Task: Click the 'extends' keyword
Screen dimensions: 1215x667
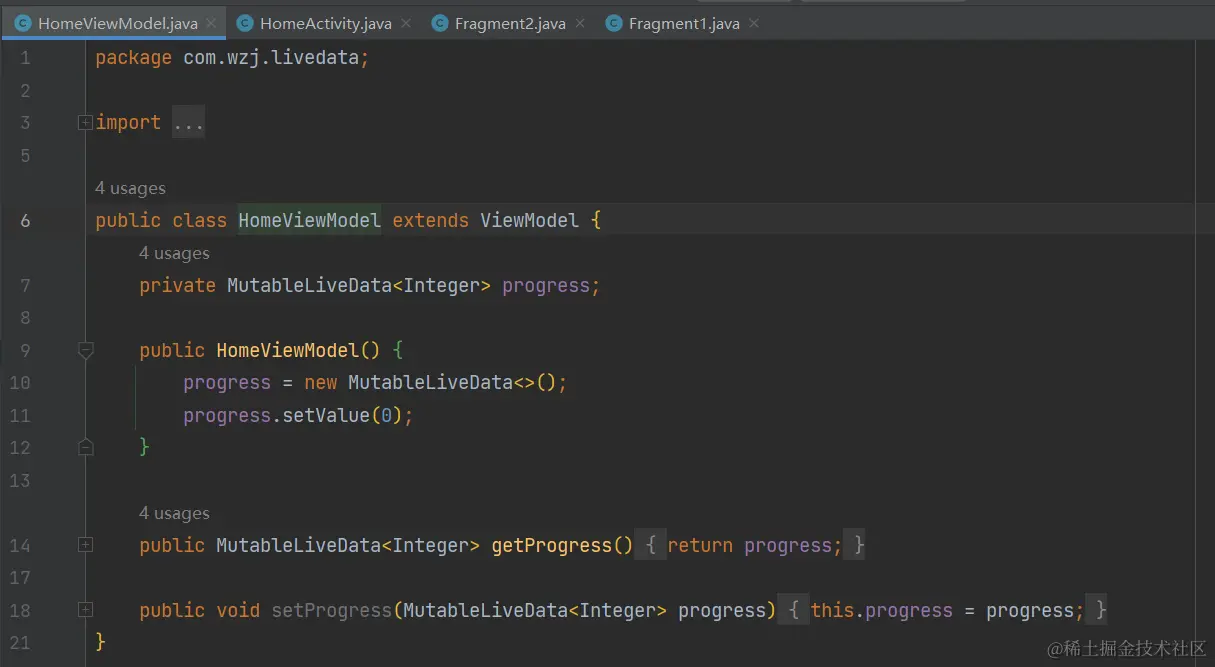Action: [x=430, y=220]
